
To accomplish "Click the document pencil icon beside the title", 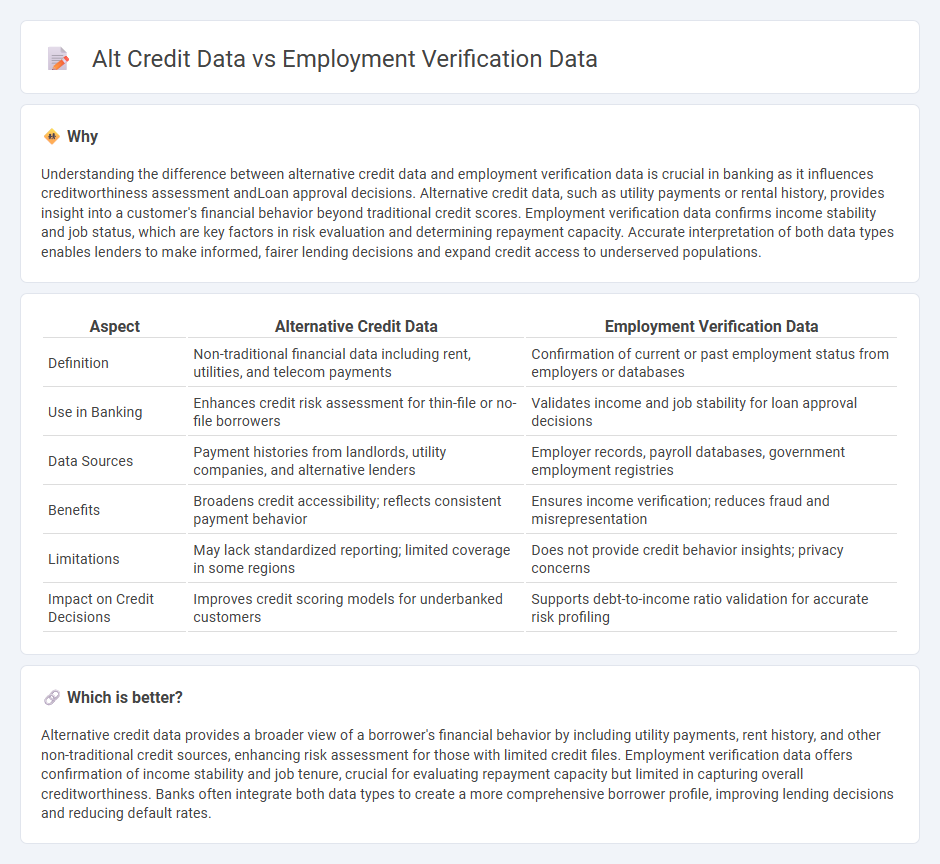I will point(58,59).
